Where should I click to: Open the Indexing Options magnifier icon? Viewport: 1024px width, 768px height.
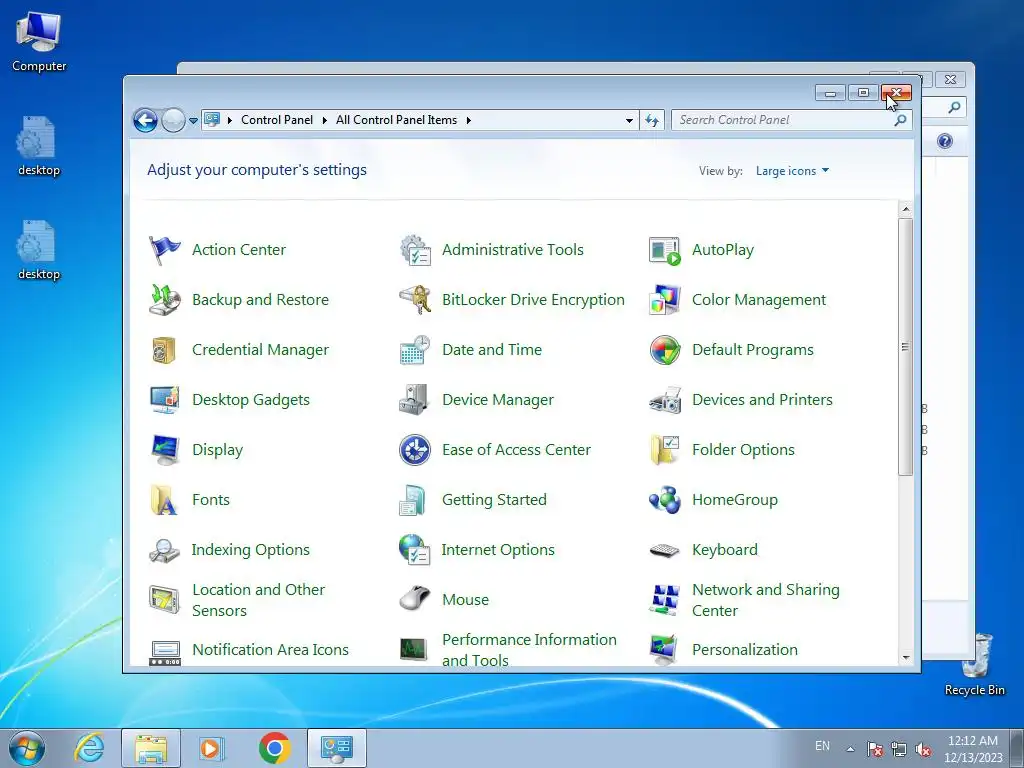coord(164,551)
